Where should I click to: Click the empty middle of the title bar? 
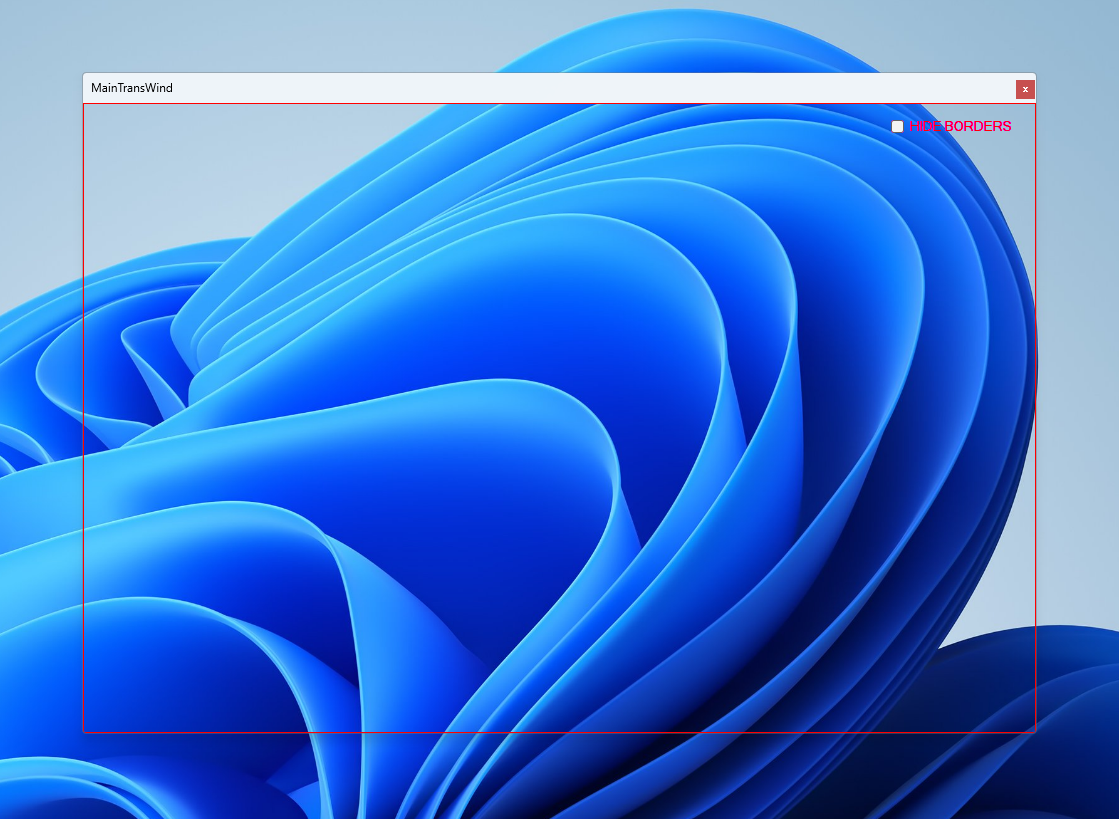(x=560, y=88)
